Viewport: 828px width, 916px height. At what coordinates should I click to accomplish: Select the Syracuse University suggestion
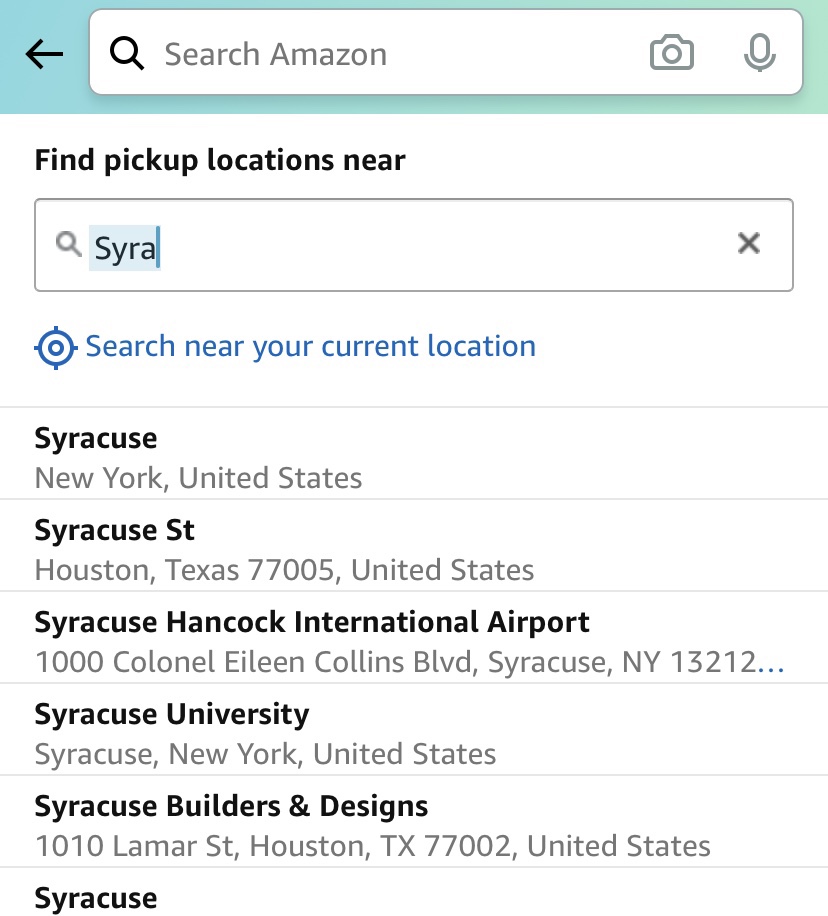tap(171, 714)
